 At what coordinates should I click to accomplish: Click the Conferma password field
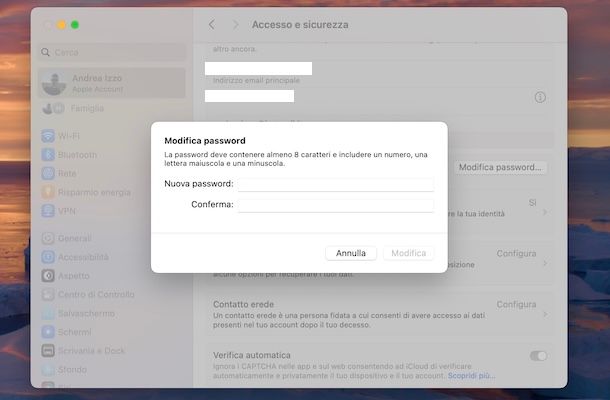point(336,205)
